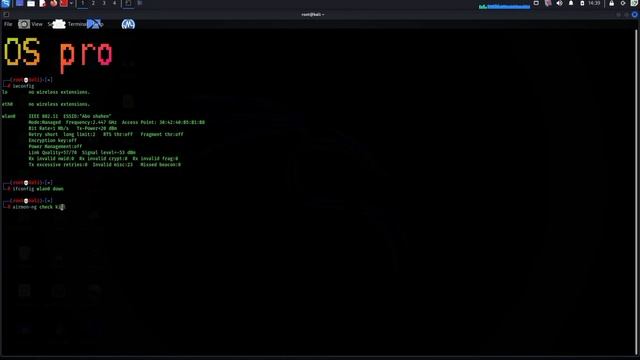Select the terminal window button in the taskbar
This screenshot has width=640, height=360.
(x=128, y=3)
